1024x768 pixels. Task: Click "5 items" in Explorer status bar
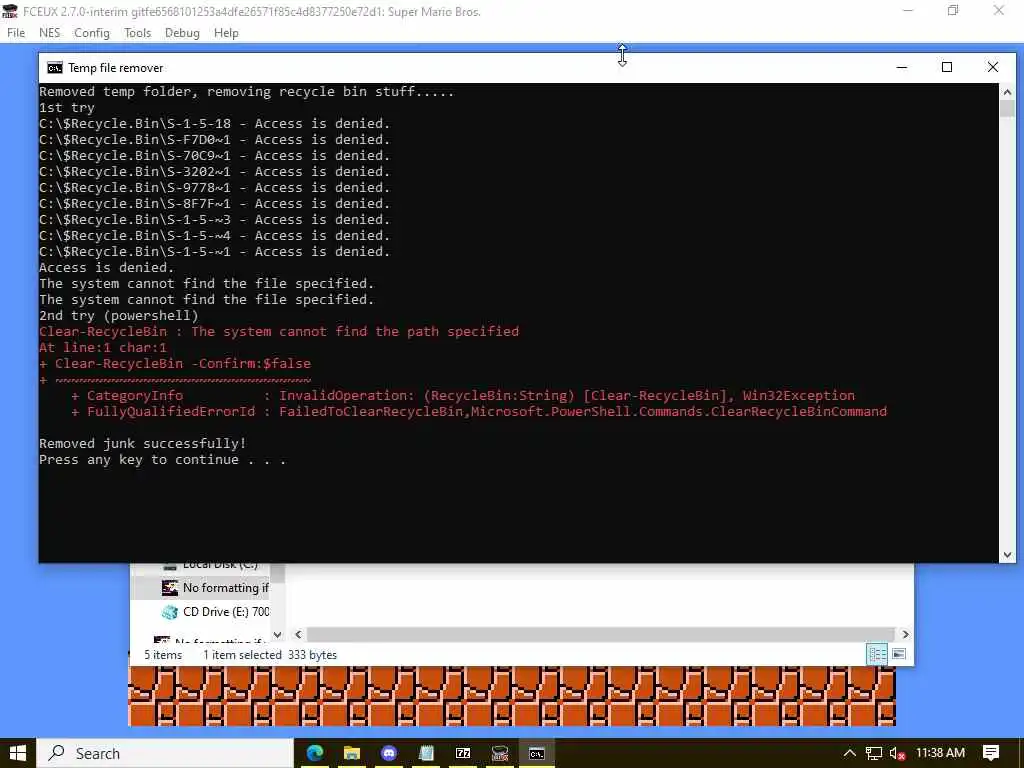tap(163, 655)
